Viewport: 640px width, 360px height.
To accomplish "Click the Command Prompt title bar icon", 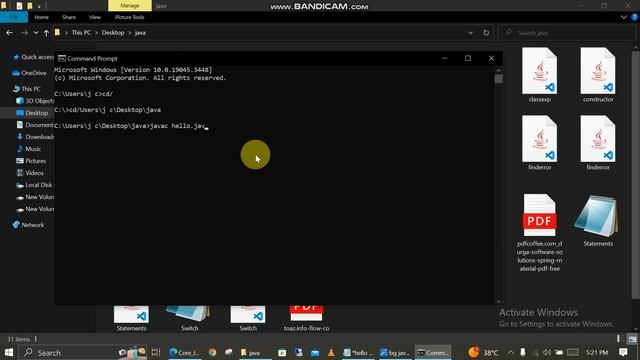I will tap(62, 58).
